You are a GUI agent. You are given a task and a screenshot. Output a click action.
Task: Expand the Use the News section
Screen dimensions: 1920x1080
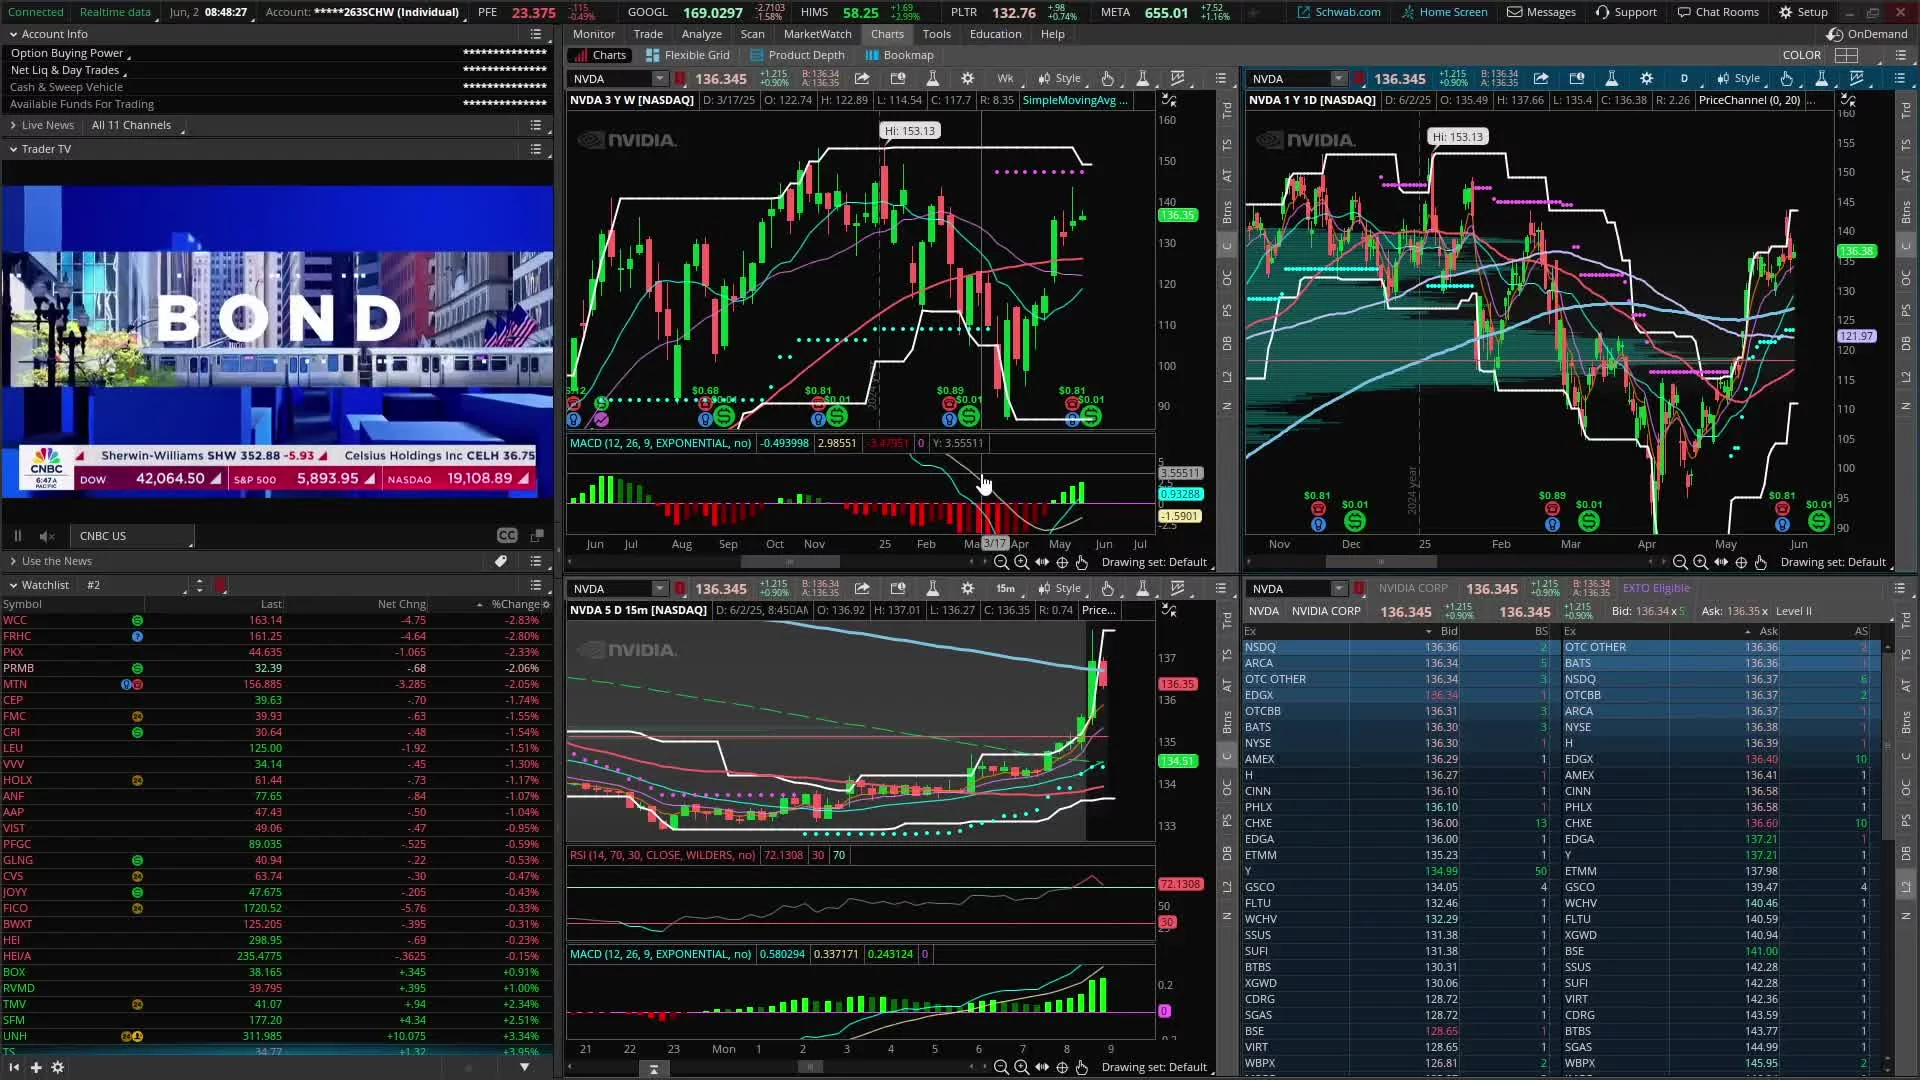(14, 561)
